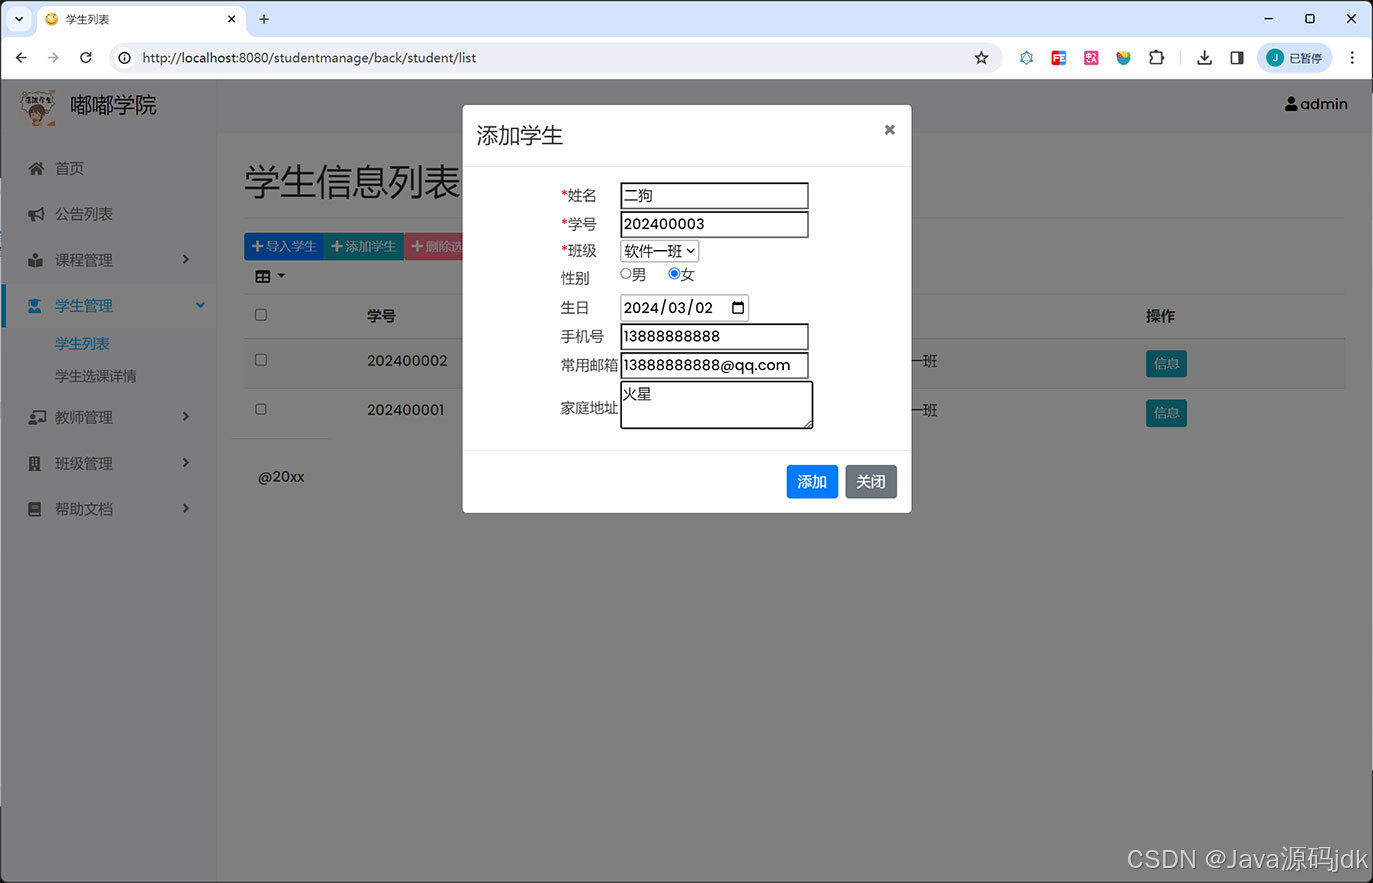Open the admin user menu
The width and height of the screenshot is (1373, 883).
pyautogui.click(x=1316, y=104)
